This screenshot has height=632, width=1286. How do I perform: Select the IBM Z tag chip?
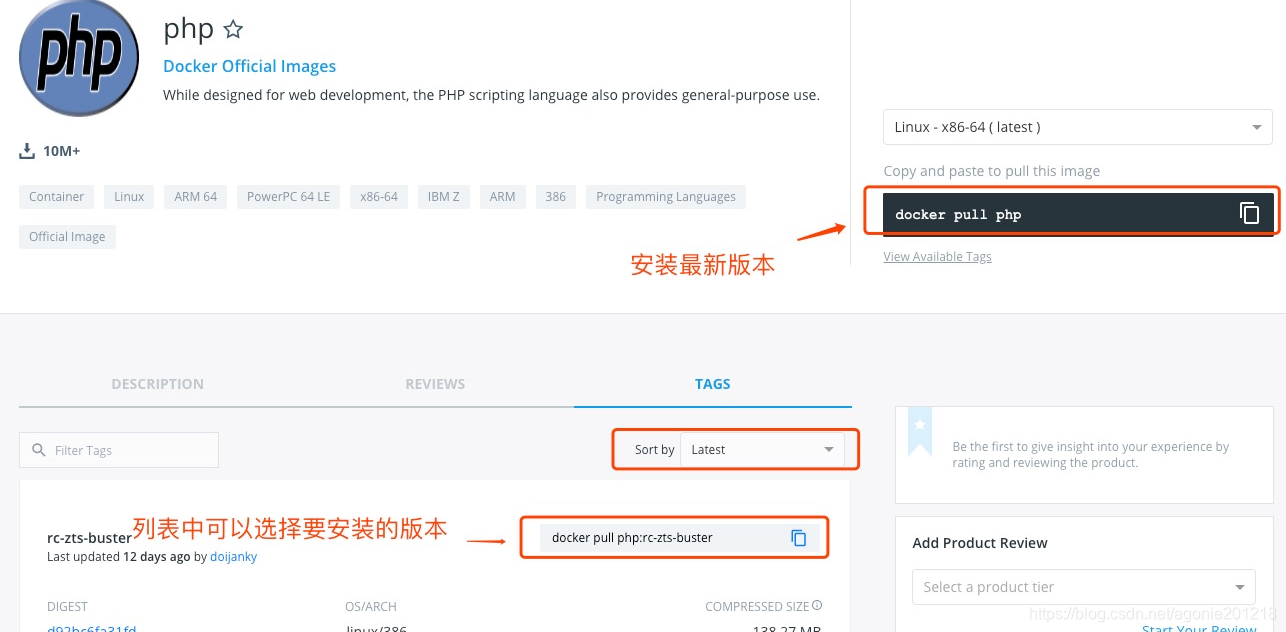point(443,197)
